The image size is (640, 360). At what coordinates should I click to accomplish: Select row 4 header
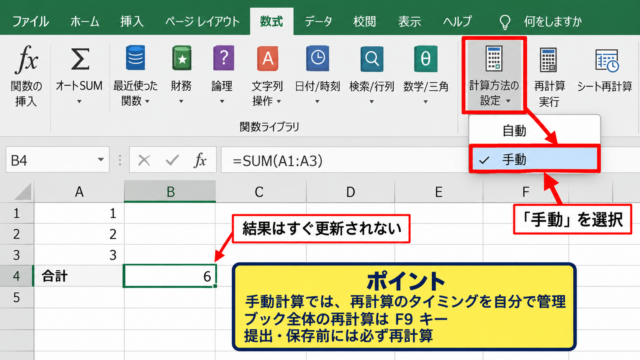point(16,276)
